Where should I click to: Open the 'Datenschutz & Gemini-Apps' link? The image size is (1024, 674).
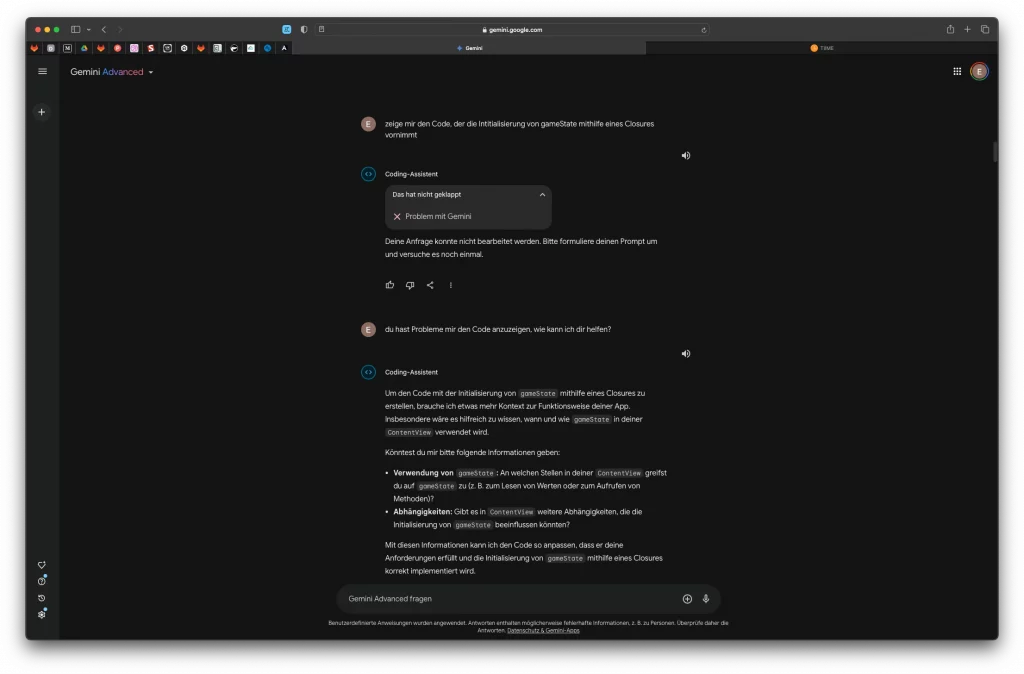click(x=543, y=631)
